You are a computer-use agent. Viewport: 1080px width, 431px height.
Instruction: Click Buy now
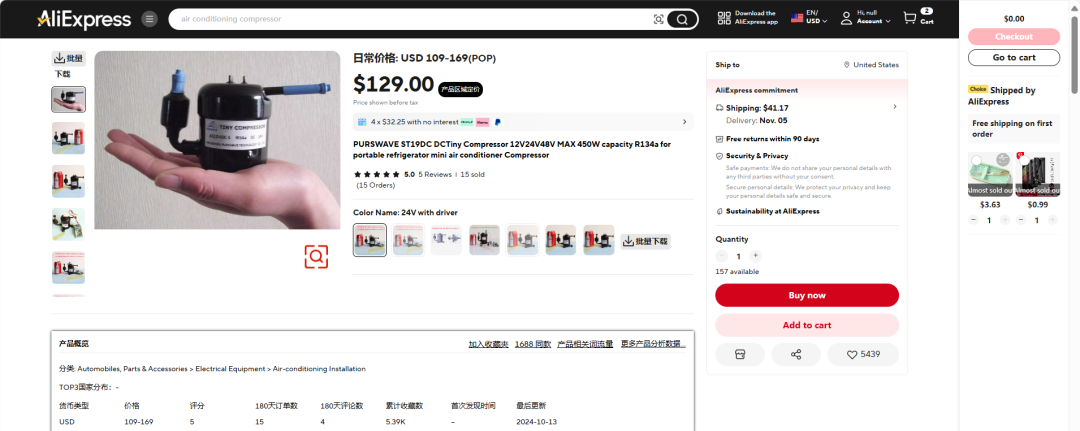[807, 295]
